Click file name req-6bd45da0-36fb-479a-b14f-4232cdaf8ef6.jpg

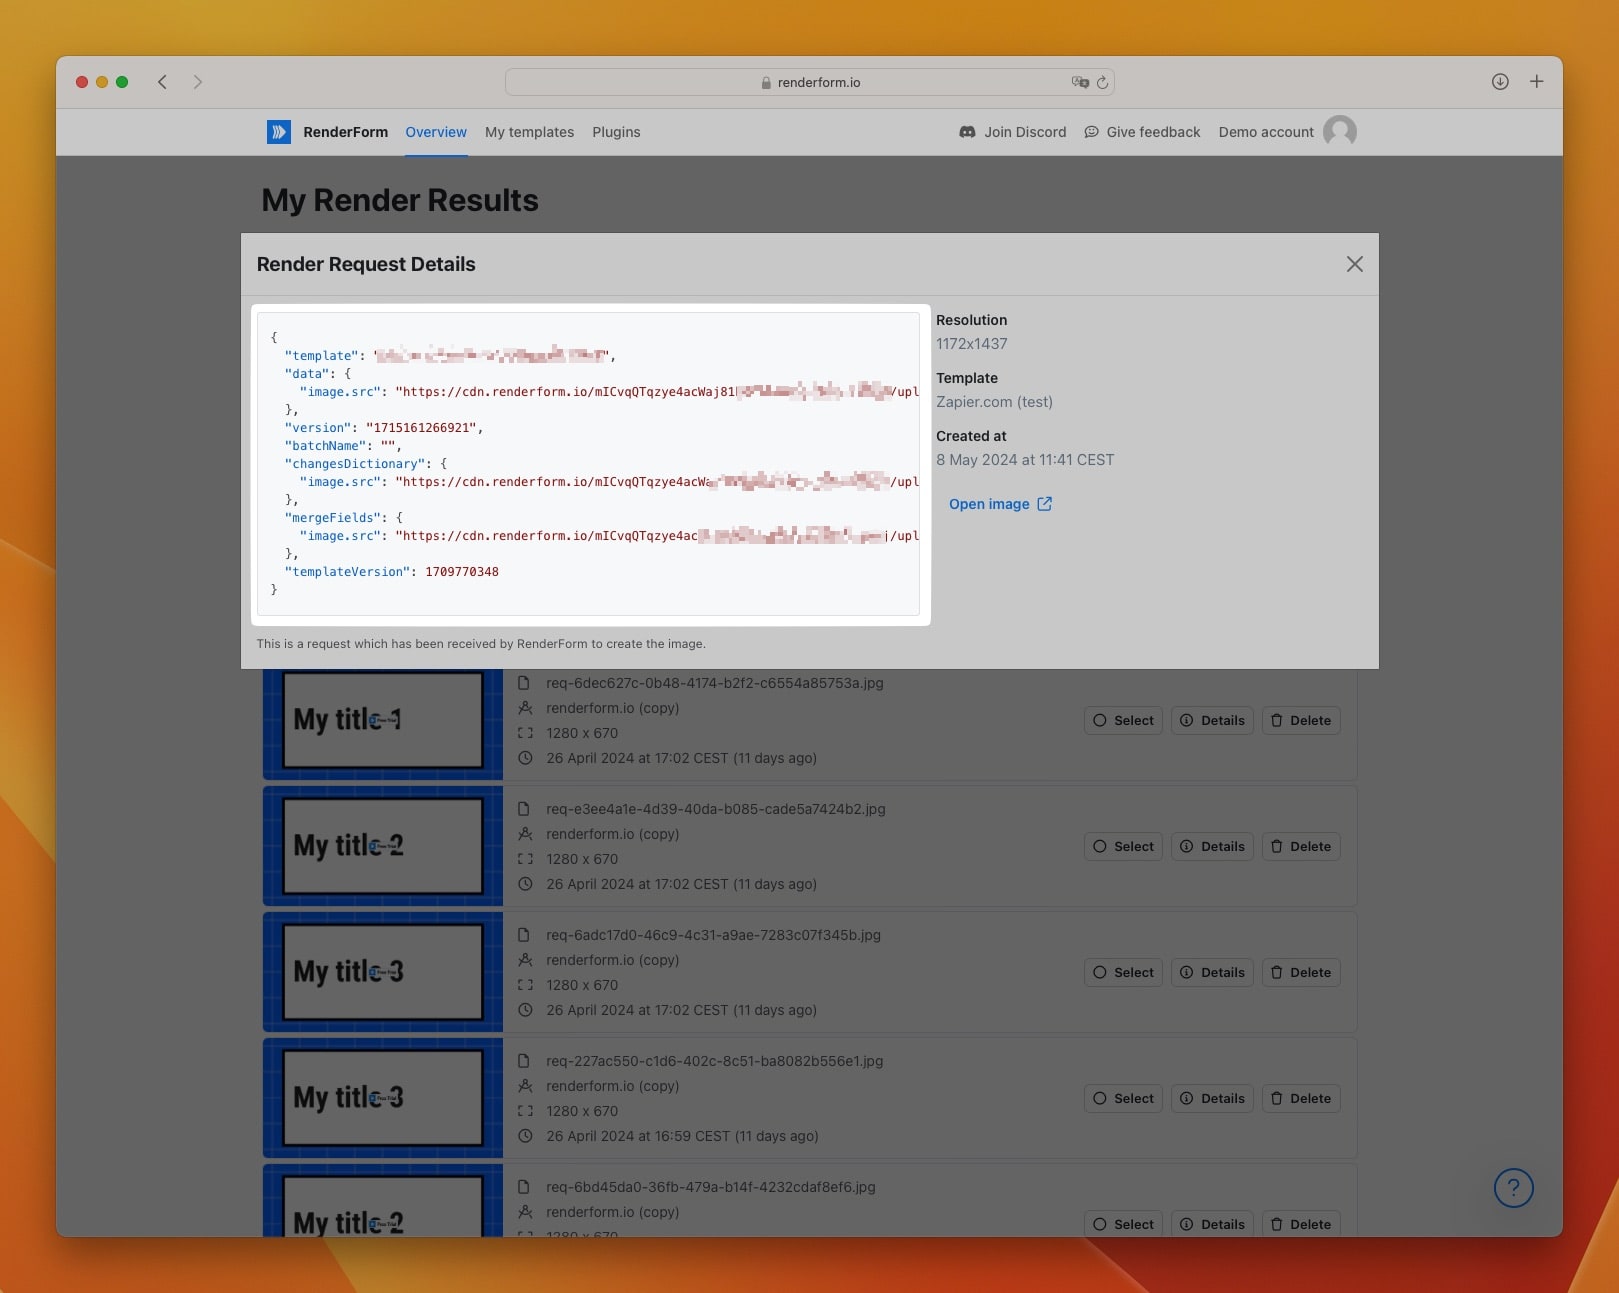click(x=711, y=1187)
